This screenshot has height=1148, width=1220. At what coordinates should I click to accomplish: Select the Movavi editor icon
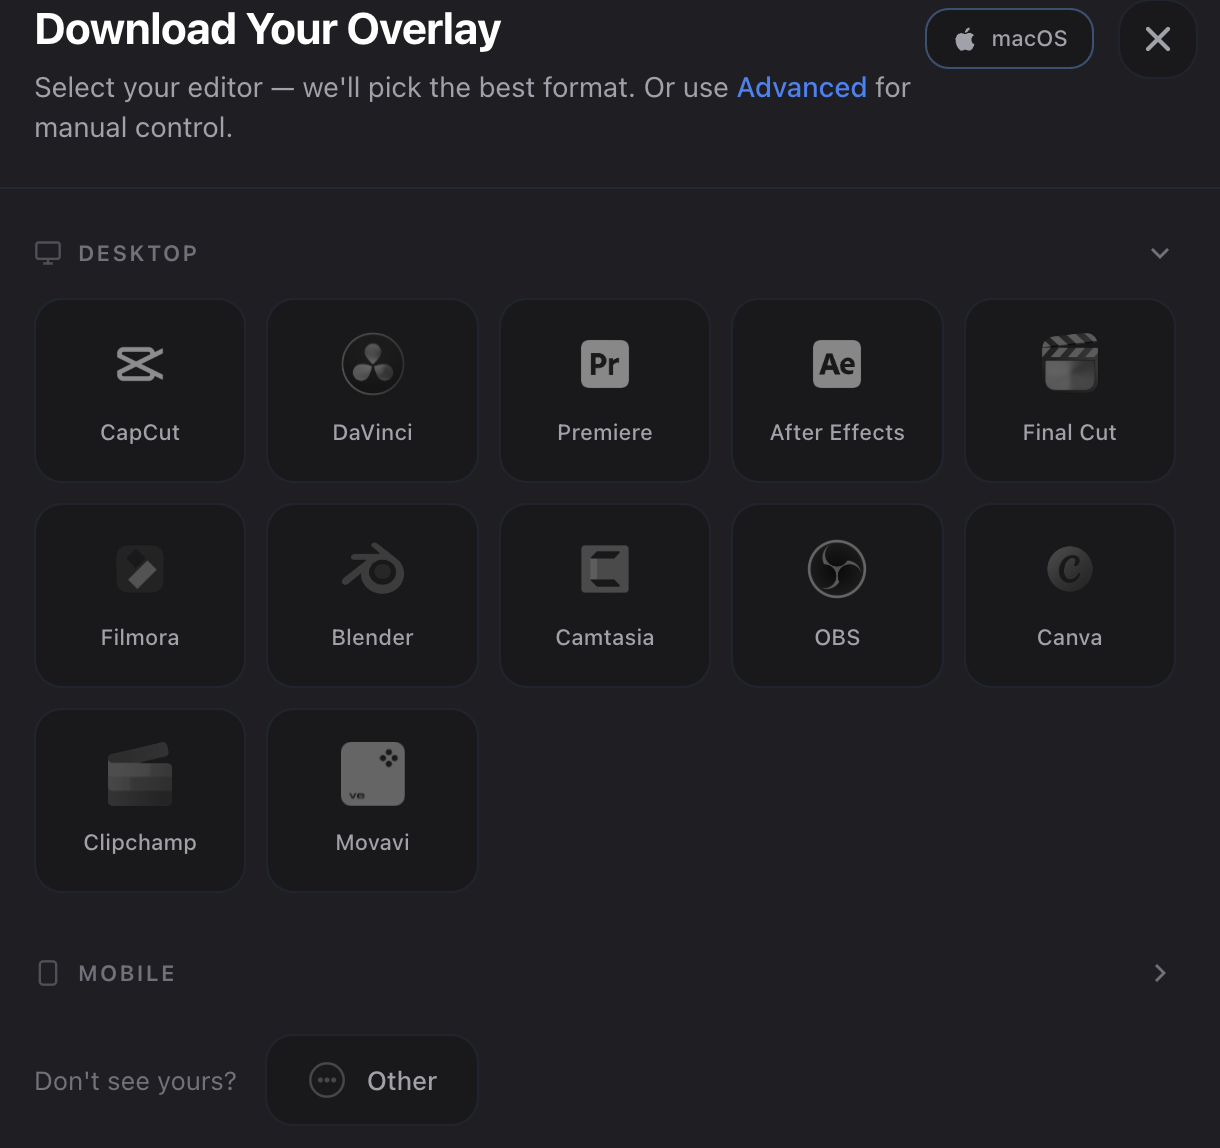point(372,774)
